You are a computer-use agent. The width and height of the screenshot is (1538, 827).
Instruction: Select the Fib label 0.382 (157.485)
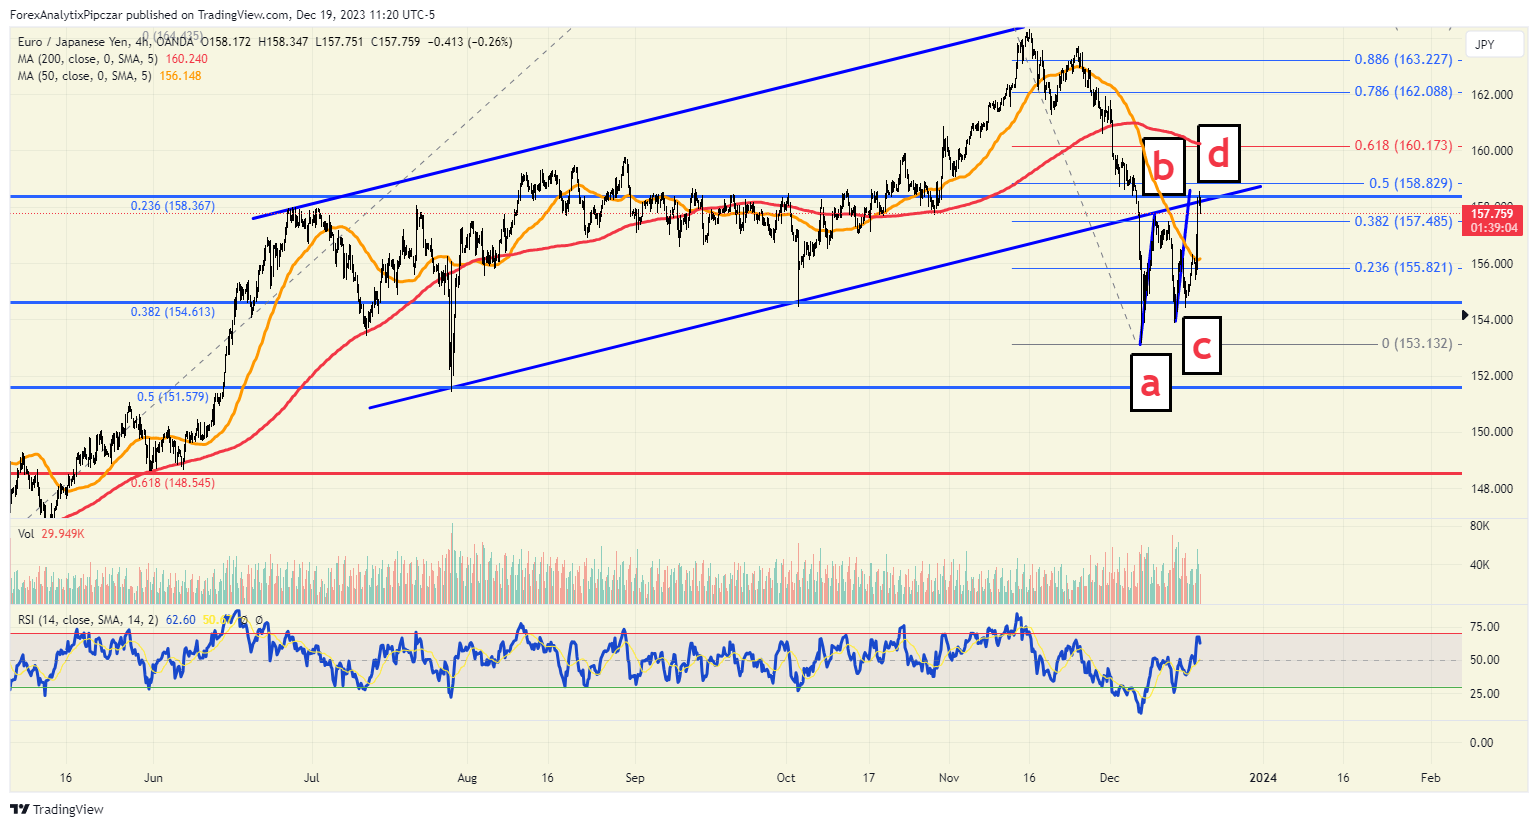[1403, 221]
